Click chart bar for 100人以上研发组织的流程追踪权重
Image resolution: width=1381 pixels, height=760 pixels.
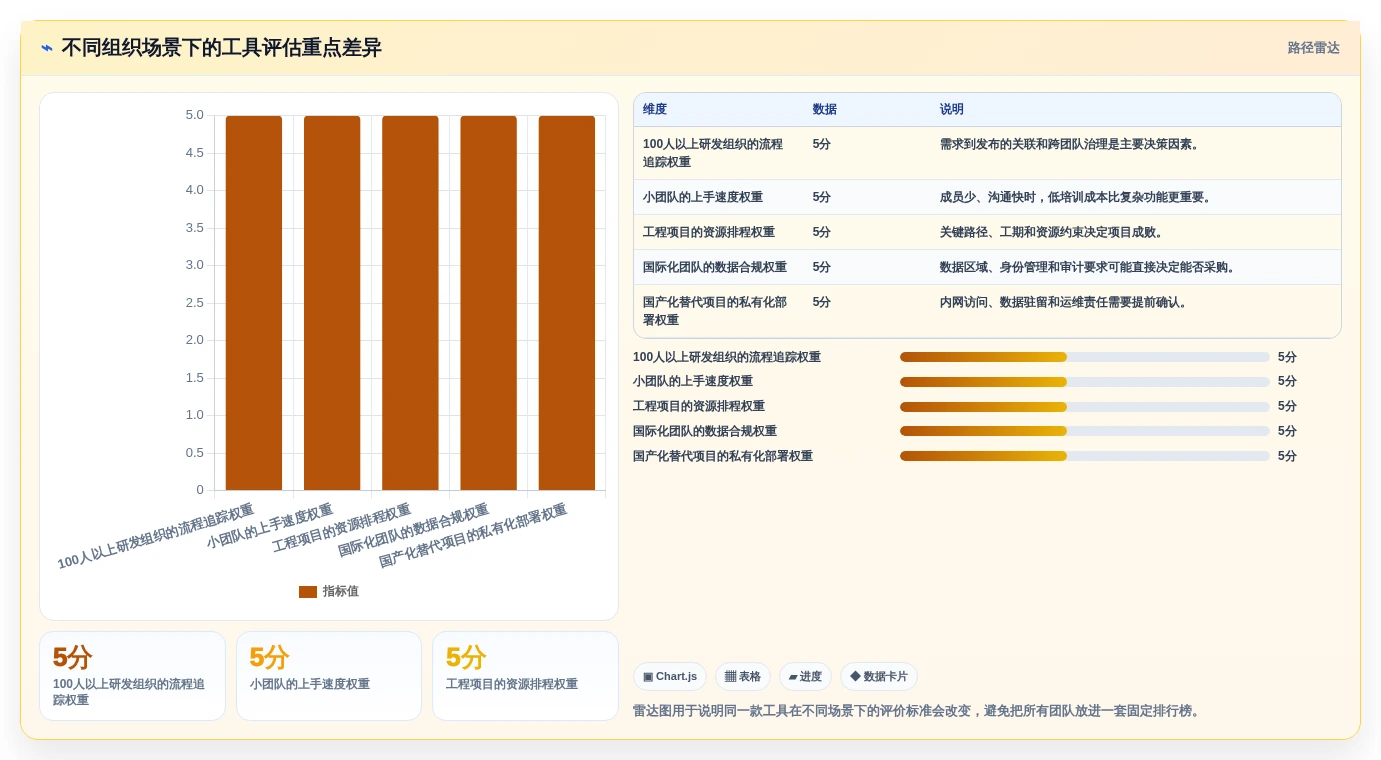254,303
